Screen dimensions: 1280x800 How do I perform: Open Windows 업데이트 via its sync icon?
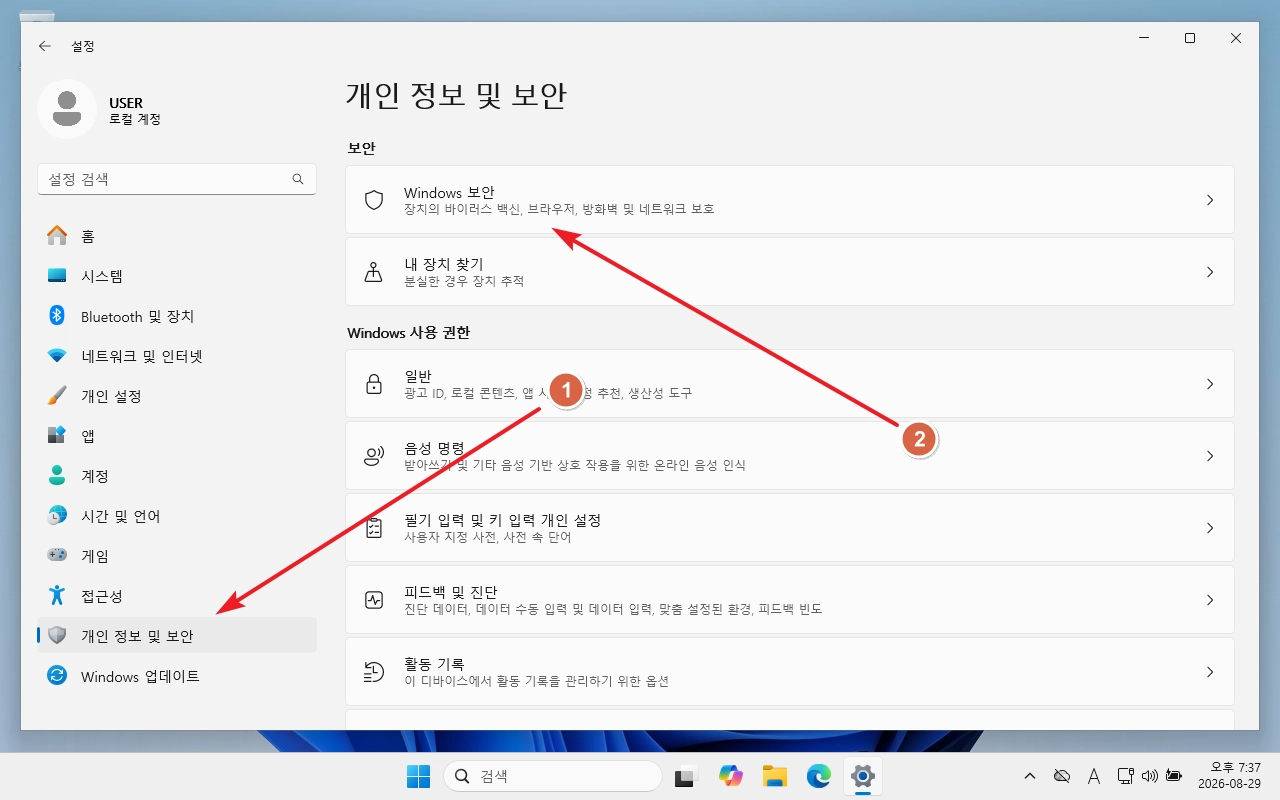pyautogui.click(x=57, y=676)
